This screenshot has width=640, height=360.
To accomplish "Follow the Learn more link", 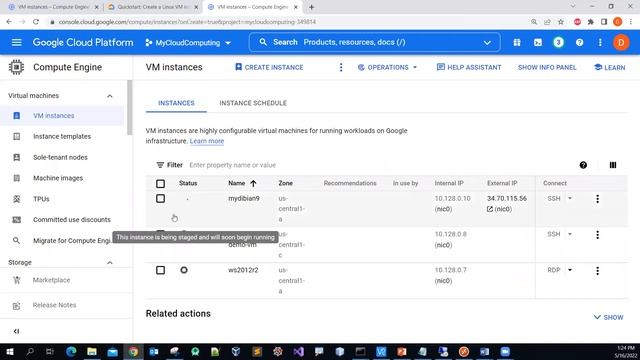I will (x=207, y=141).
